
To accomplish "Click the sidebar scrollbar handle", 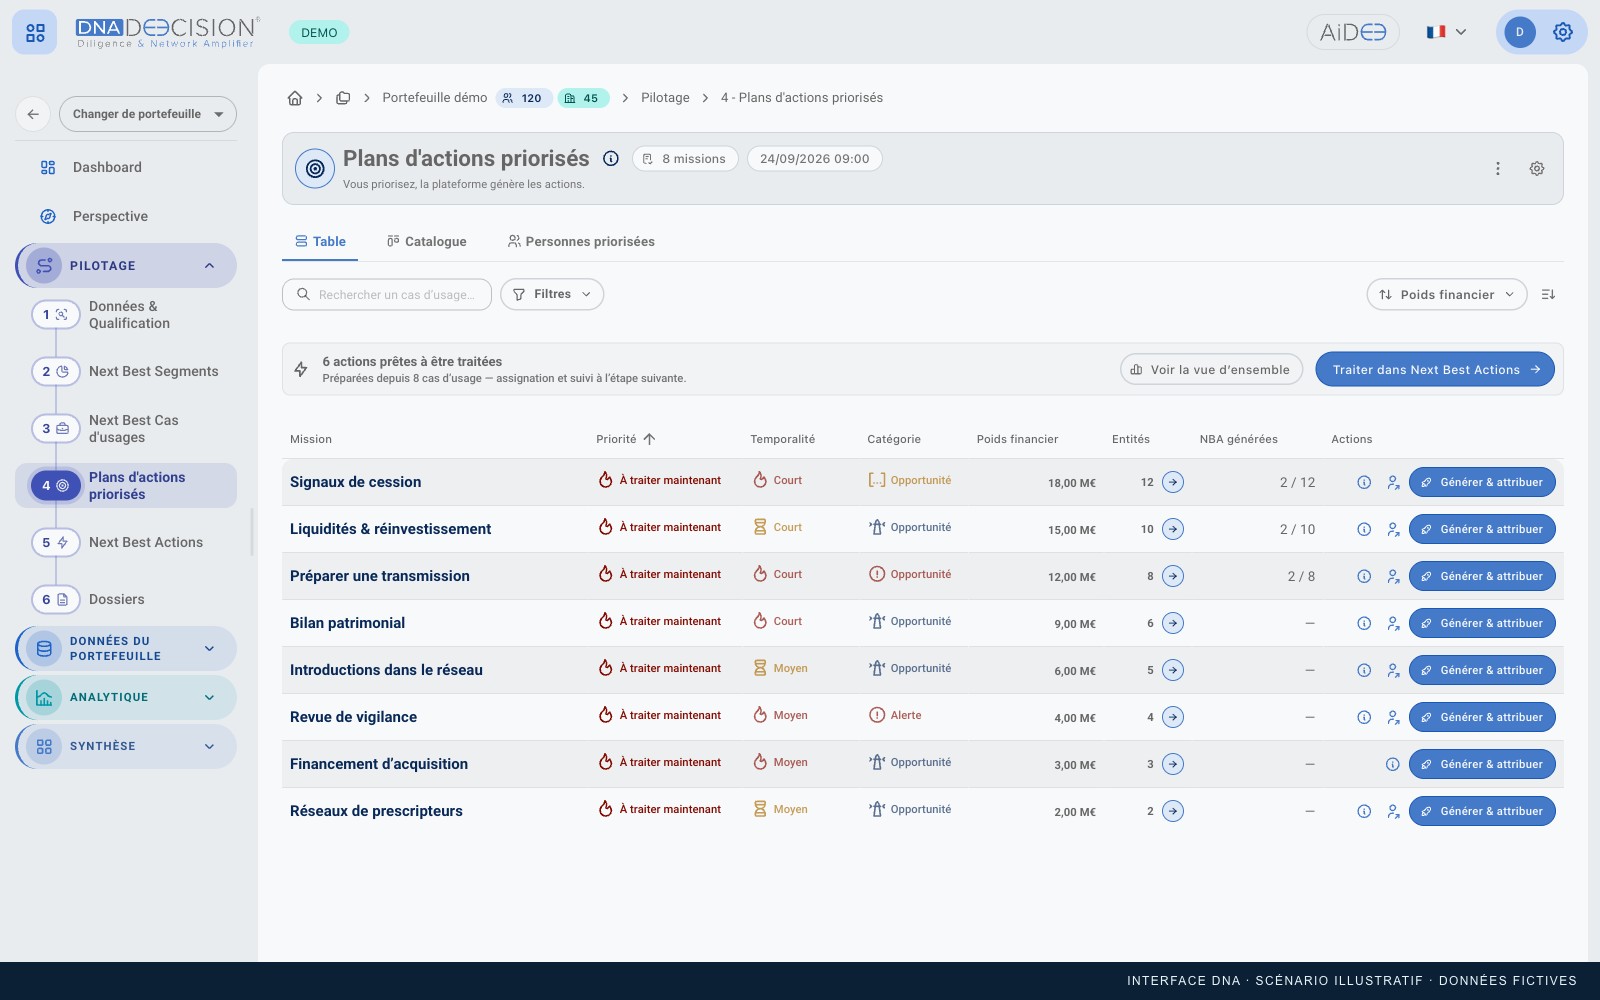I will click(252, 532).
